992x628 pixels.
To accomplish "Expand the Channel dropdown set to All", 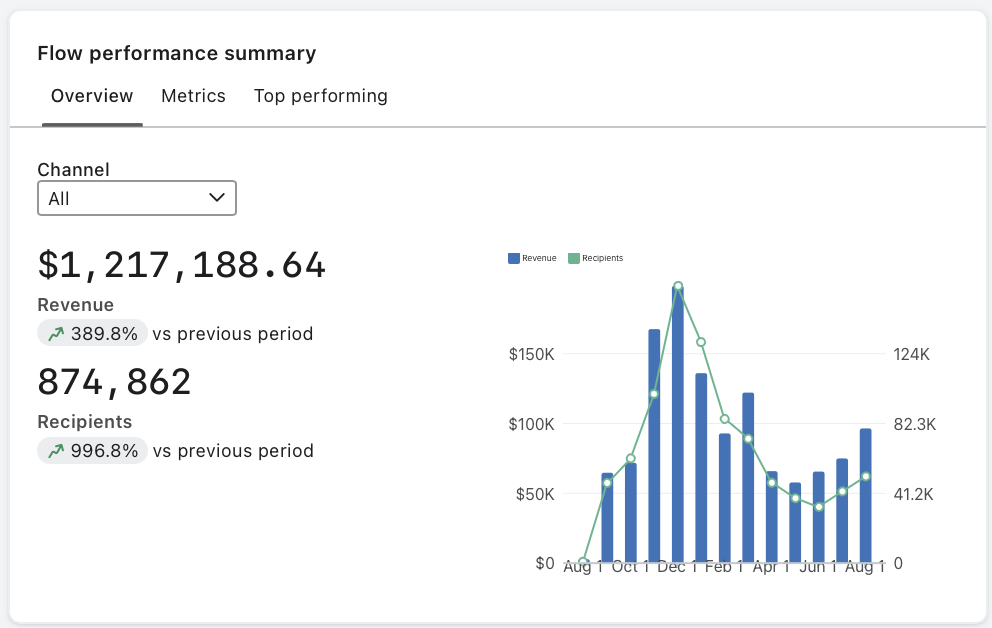I will tap(137, 198).
